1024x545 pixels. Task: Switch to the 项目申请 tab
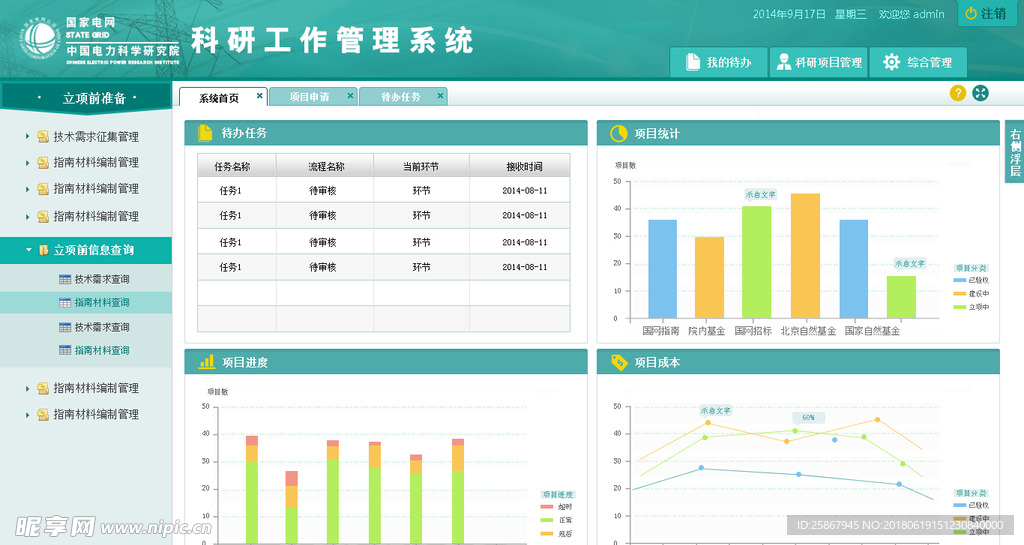coord(308,97)
